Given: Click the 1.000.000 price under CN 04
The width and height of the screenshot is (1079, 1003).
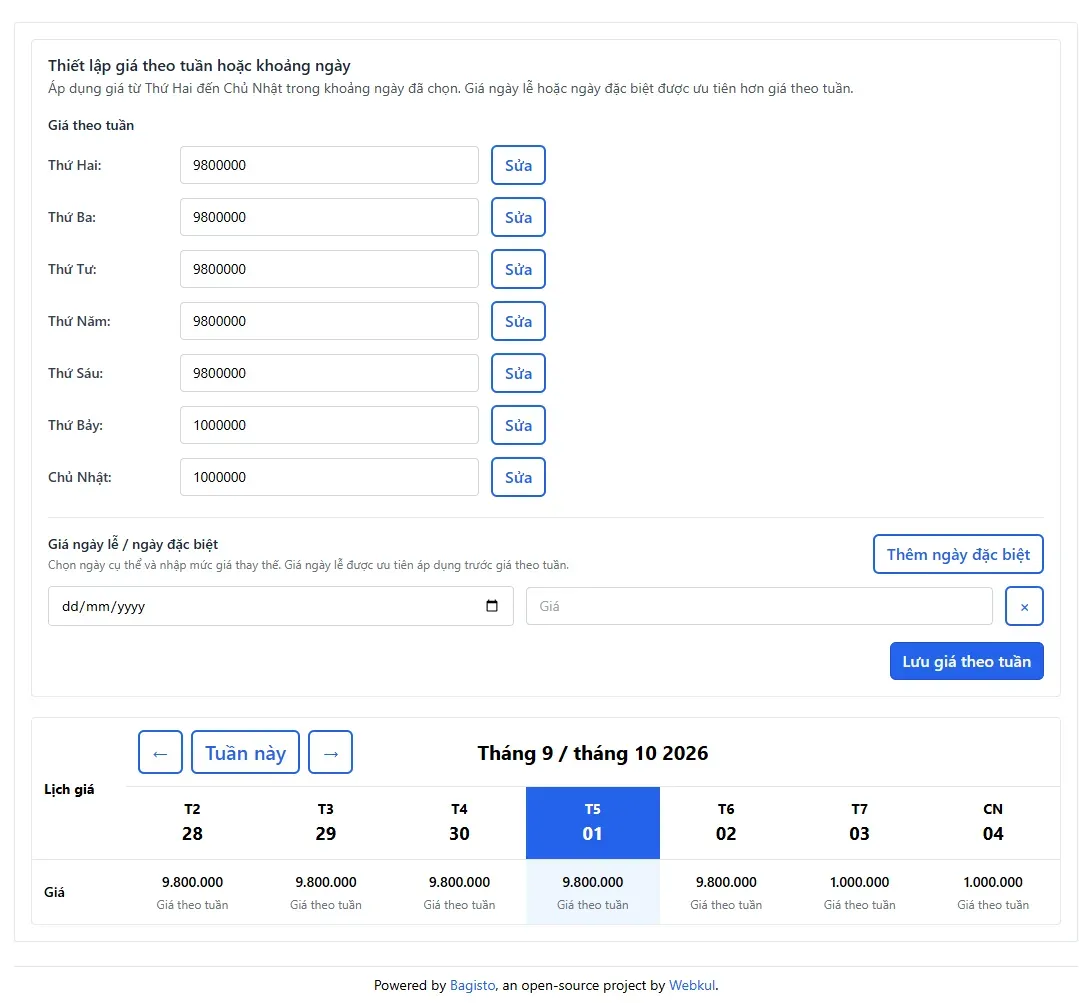Looking at the screenshot, I should [993, 882].
